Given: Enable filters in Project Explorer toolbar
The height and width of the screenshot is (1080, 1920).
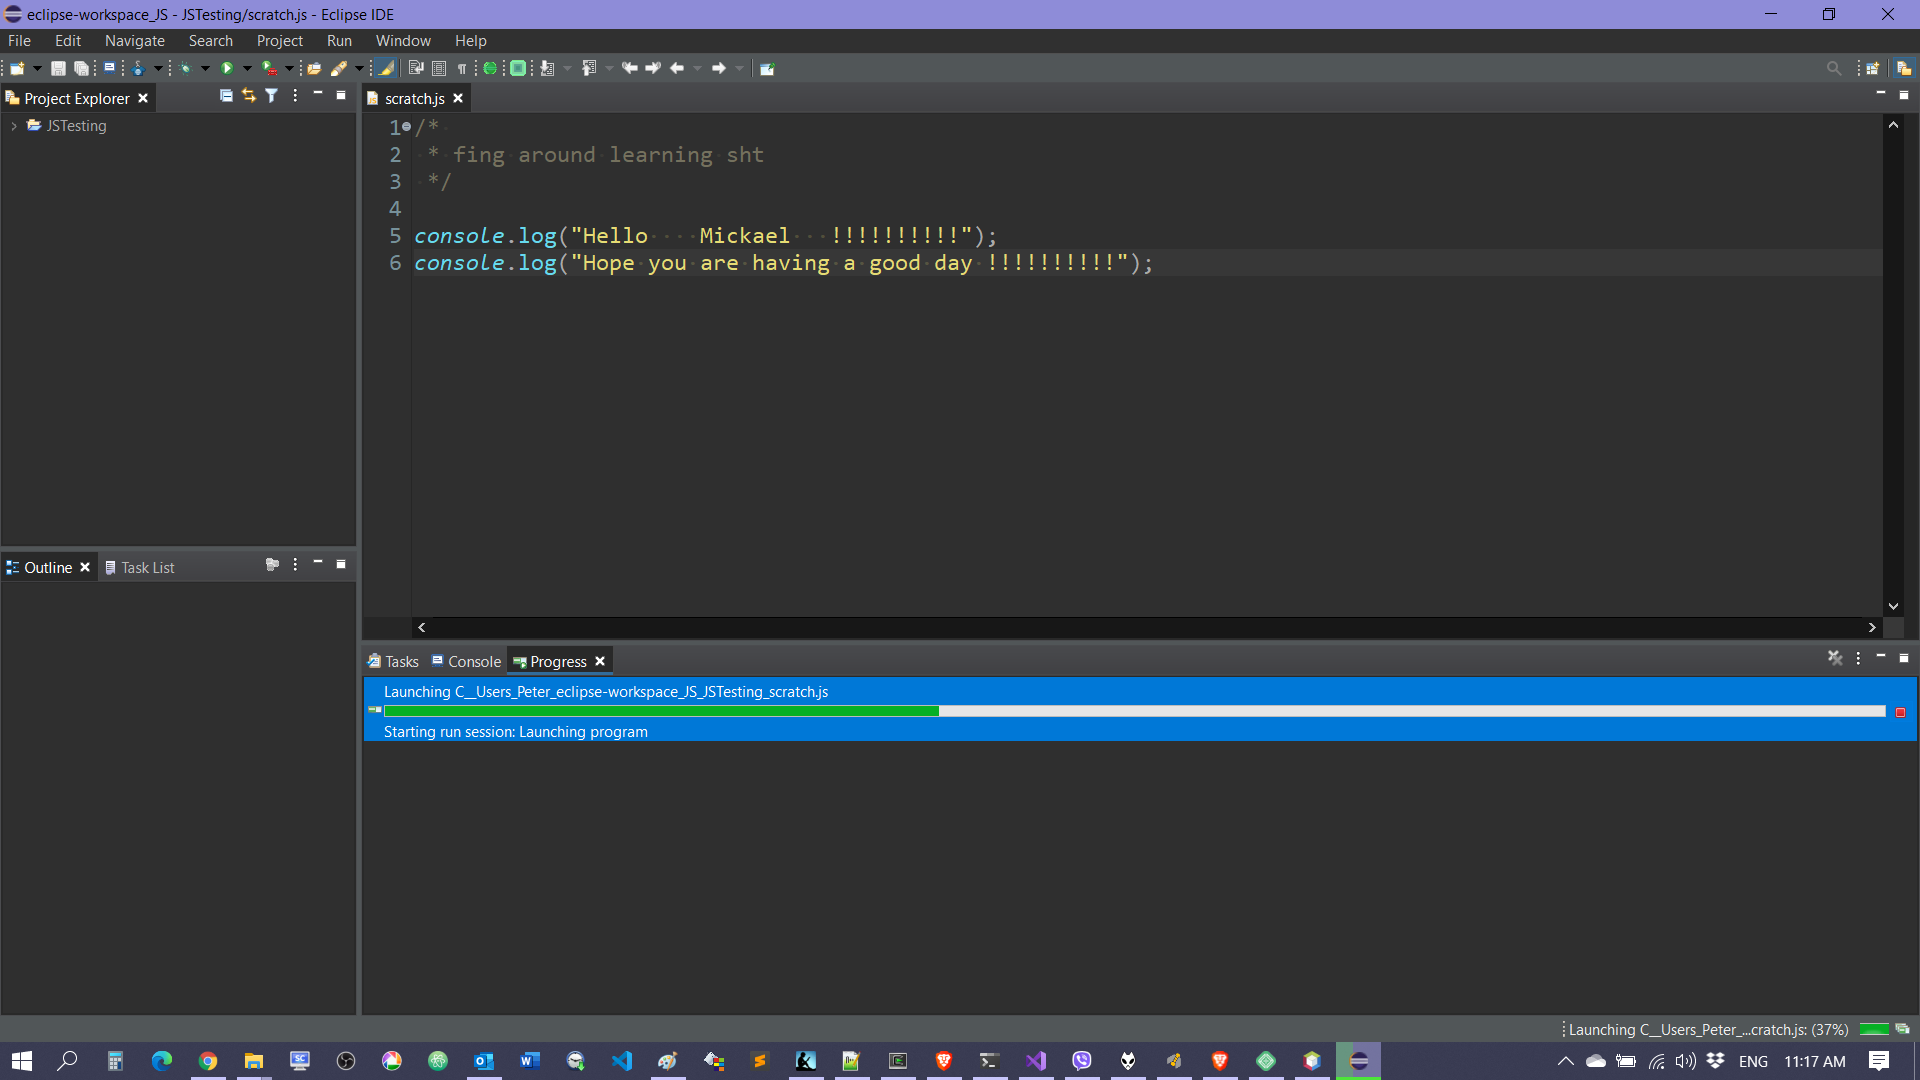Looking at the screenshot, I should (x=271, y=96).
